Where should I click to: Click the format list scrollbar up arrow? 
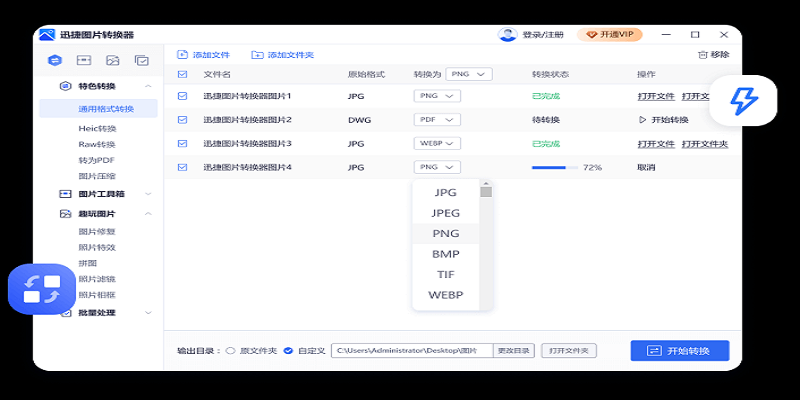[486, 184]
